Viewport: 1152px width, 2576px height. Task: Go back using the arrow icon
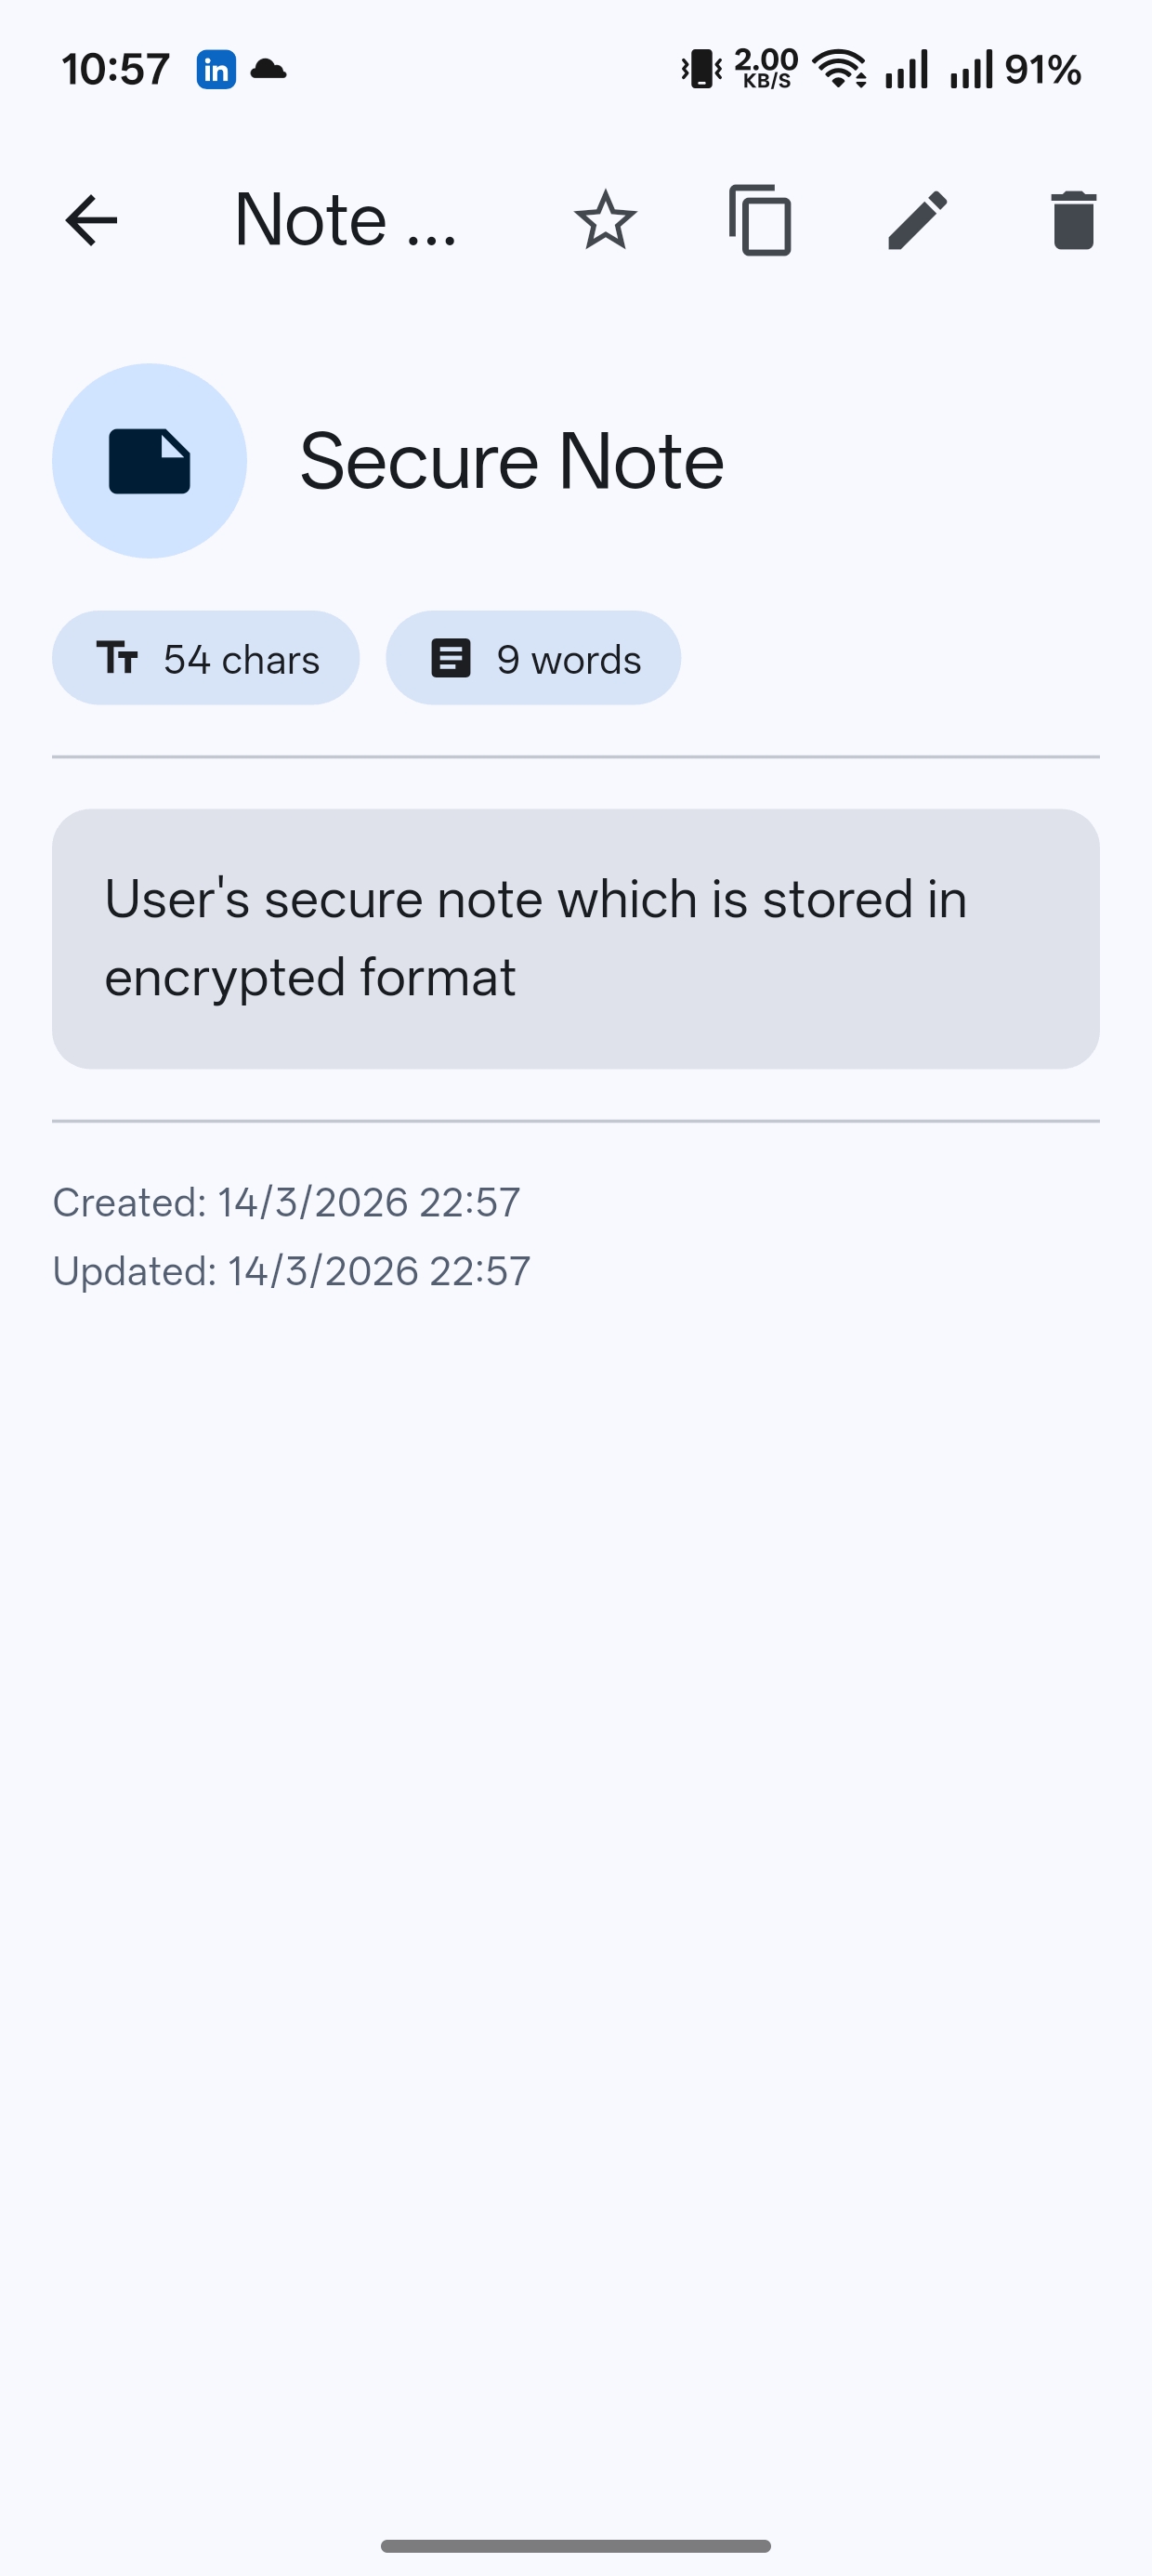(x=91, y=220)
